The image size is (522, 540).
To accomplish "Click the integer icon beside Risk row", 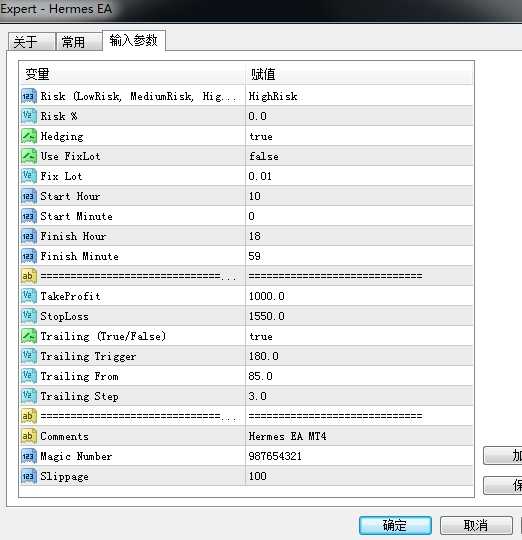I will [29, 96].
